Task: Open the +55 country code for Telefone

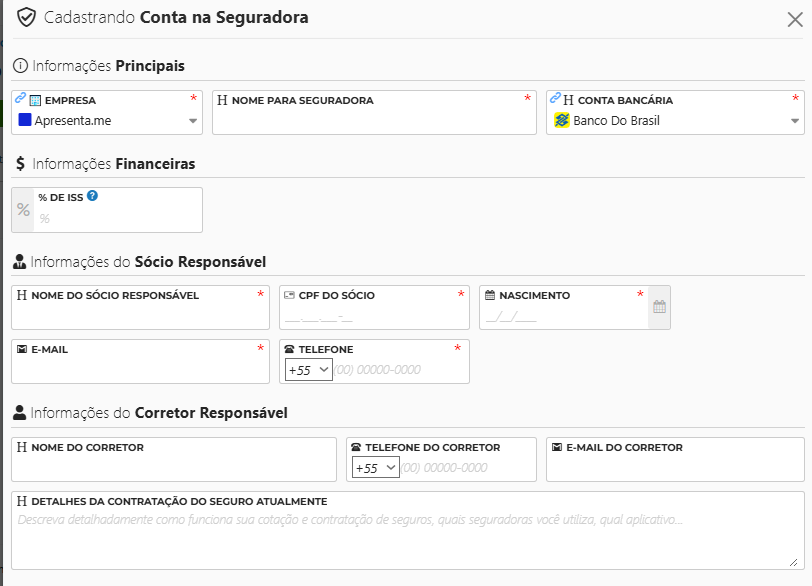Action: pyautogui.click(x=308, y=369)
